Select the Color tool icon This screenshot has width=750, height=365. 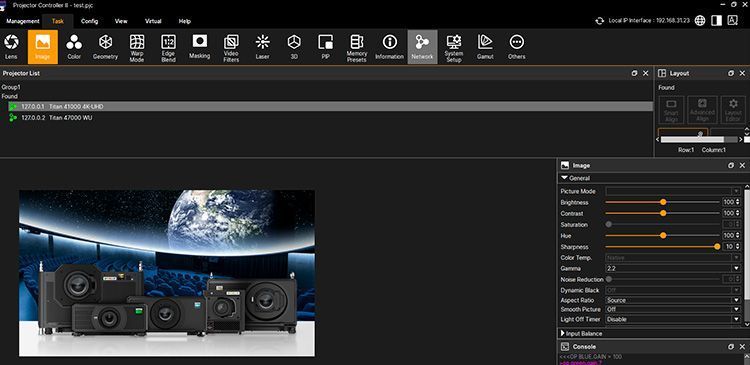[74, 47]
